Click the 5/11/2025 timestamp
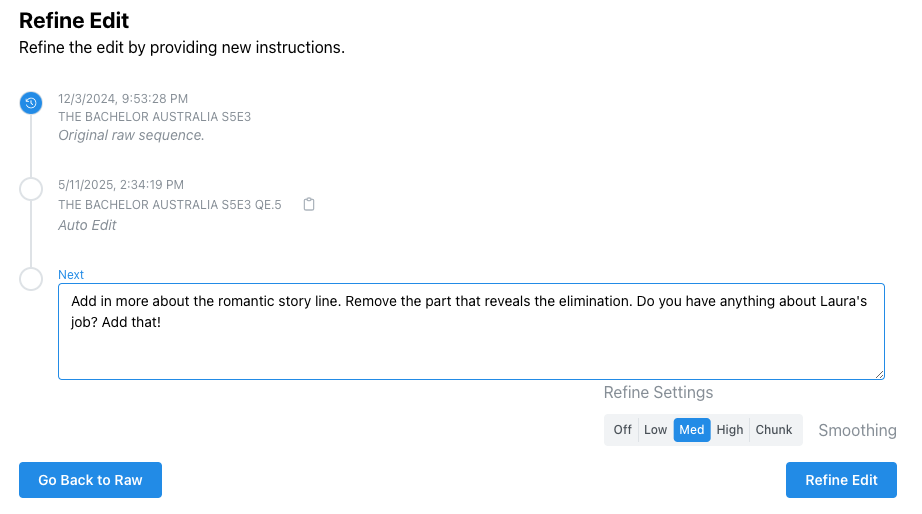Screen dimensions: 922x514 (x=121, y=185)
